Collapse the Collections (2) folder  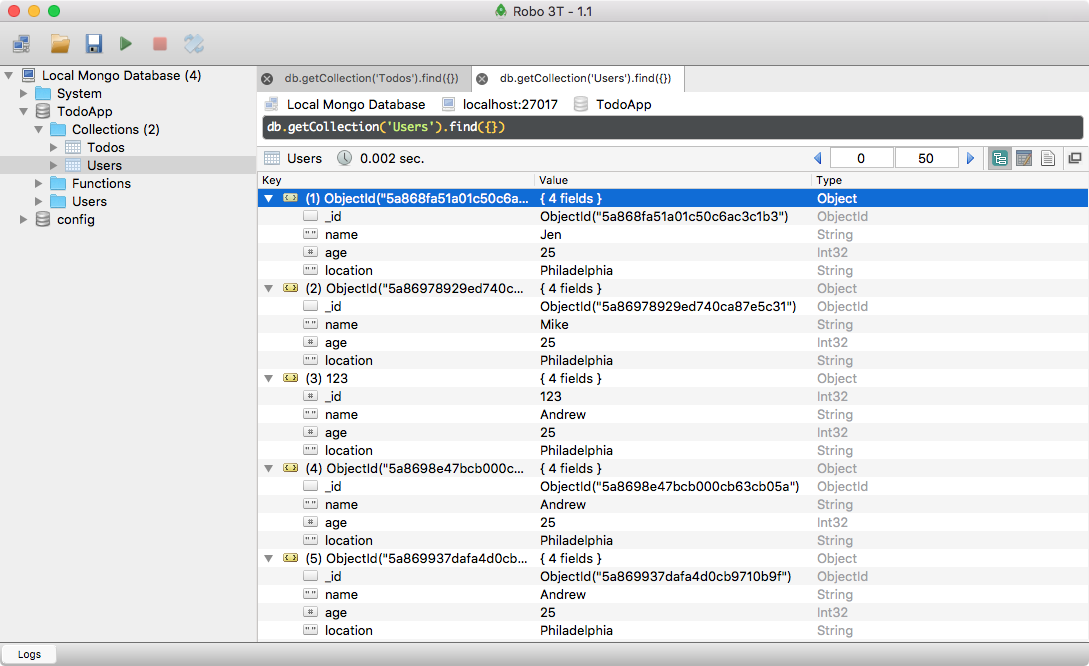point(39,129)
